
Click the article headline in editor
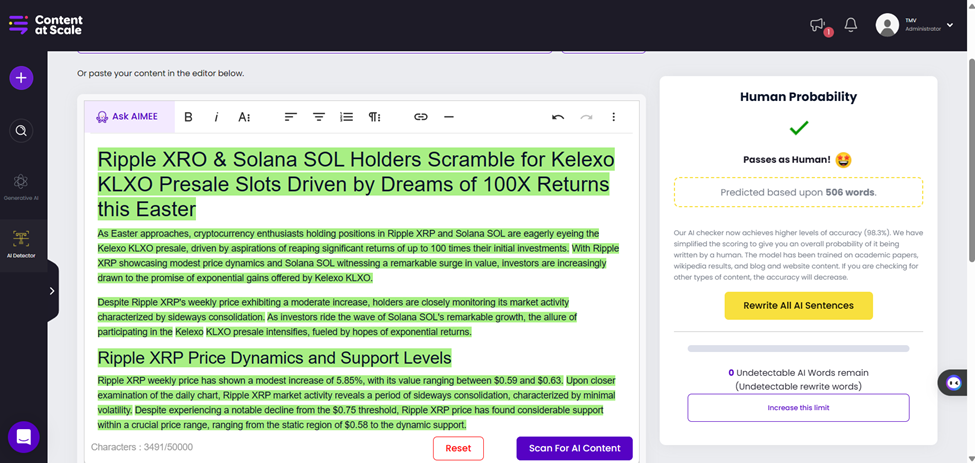(x=356, y=184)
